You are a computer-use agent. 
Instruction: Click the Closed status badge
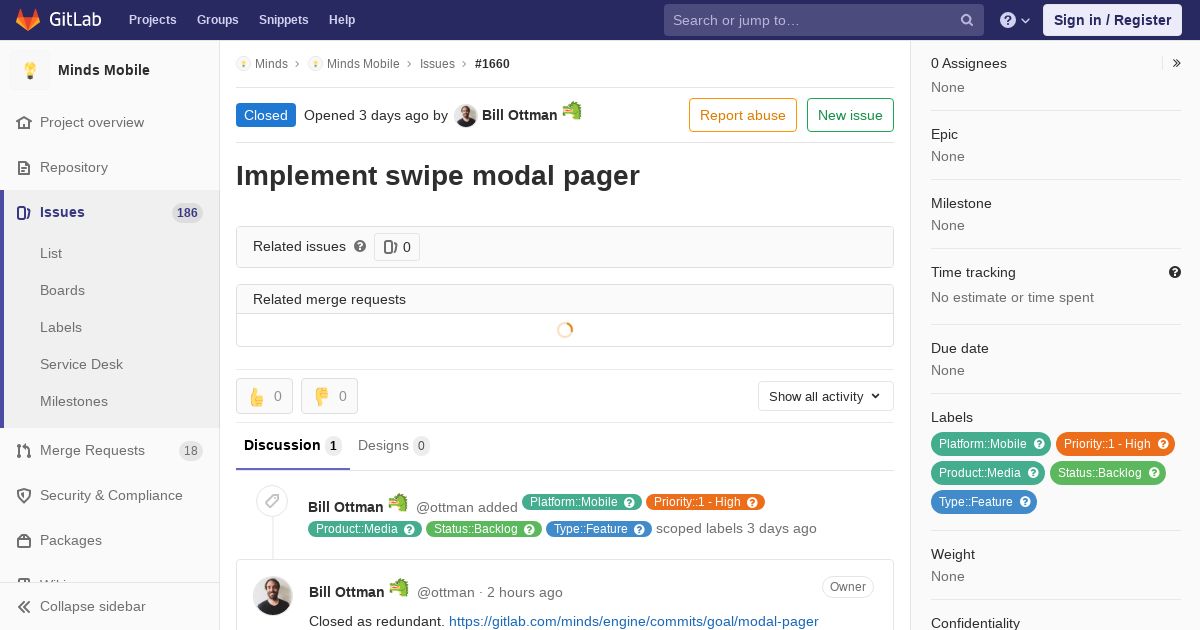(x=266, y=115)
